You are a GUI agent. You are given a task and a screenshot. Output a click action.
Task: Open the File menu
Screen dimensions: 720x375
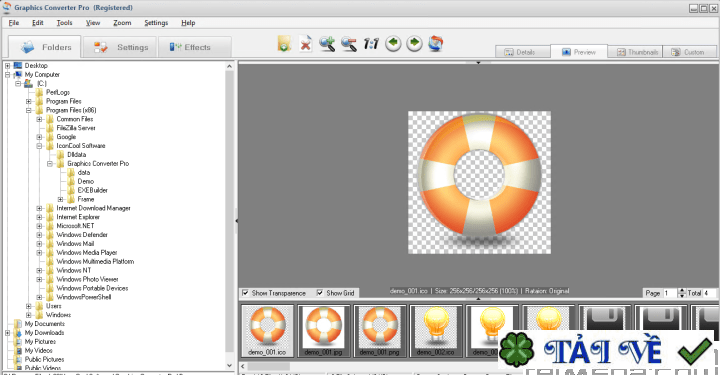[14, 22]
